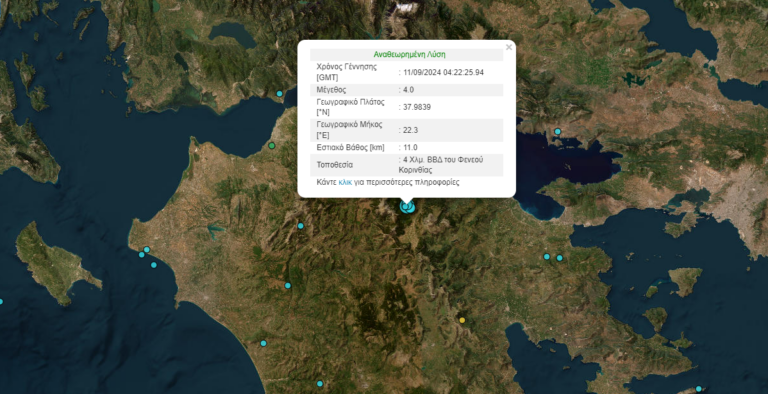Image resolution: width=768 pixels, height=394 pixels.
Task: Click the origin time 11/09/2024 04:22:25.94
Action: (444, 72)
